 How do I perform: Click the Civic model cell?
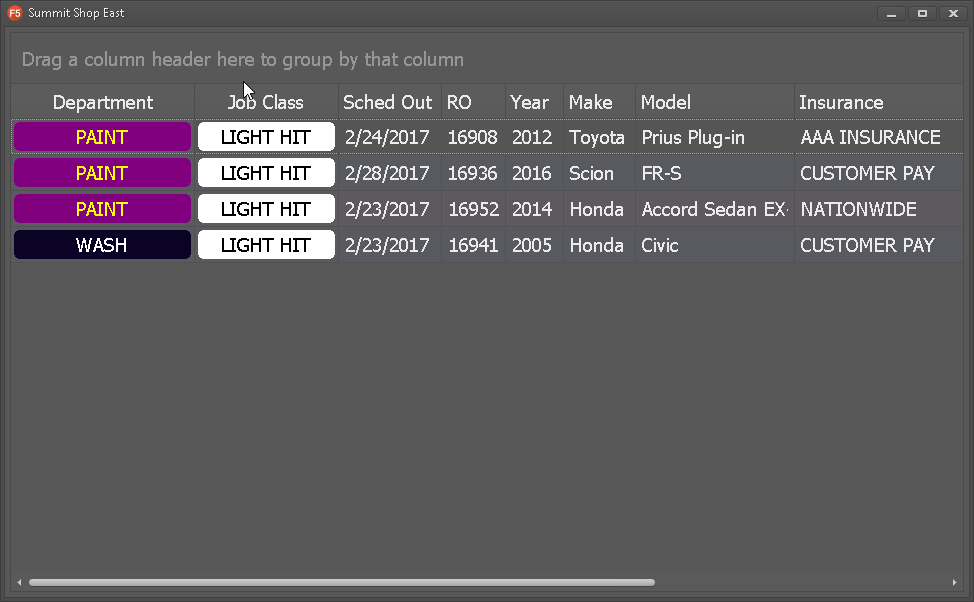[660, 245]
